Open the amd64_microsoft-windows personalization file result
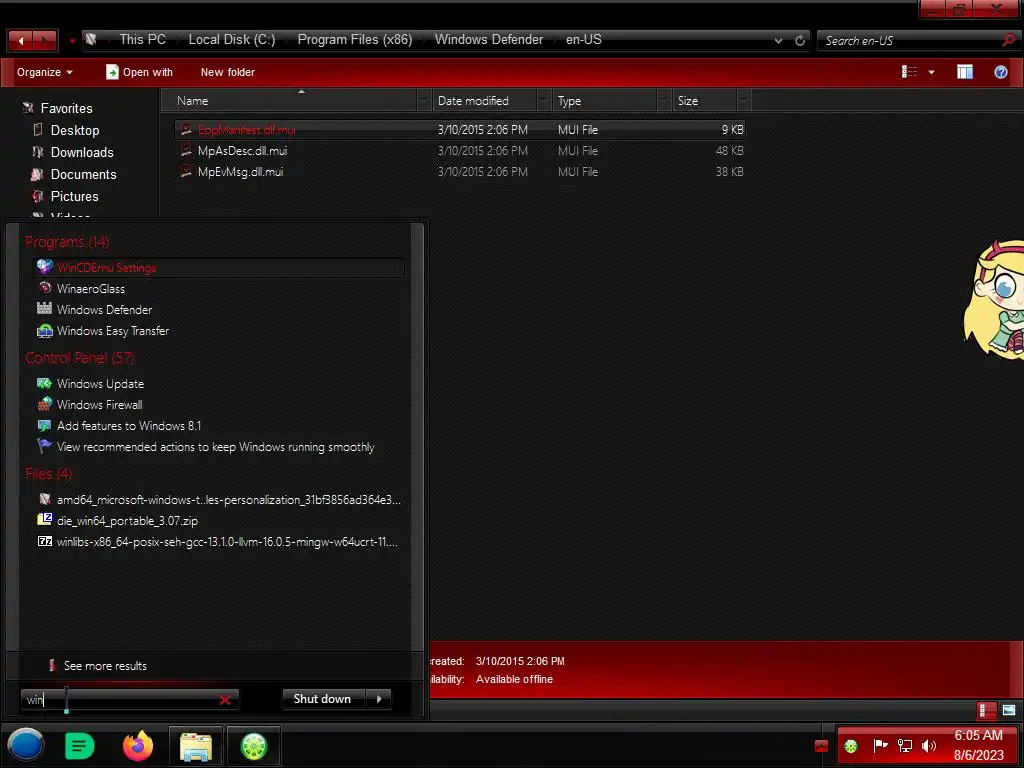The width and height of the screenshot is (1024, 768). (x=219, y=500)
